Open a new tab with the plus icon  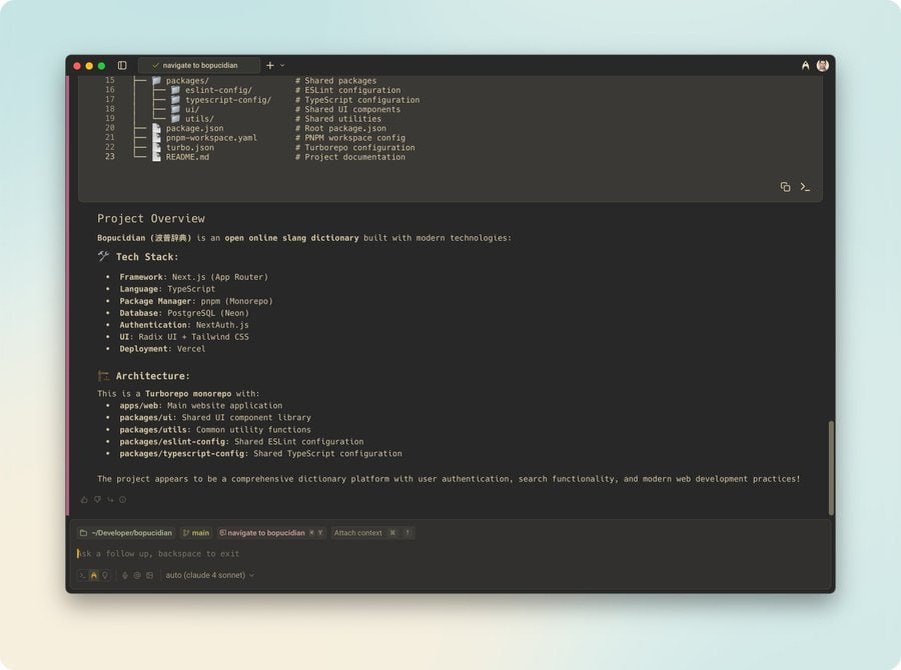pos(270,66)
